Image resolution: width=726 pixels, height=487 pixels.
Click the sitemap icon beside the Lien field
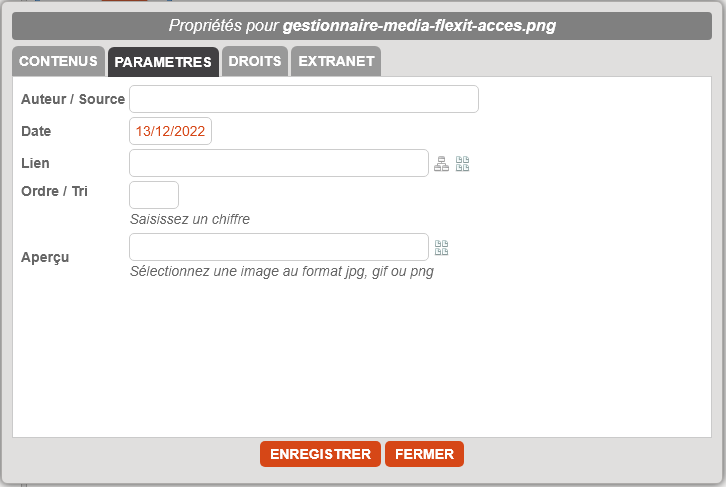point(441,164)
